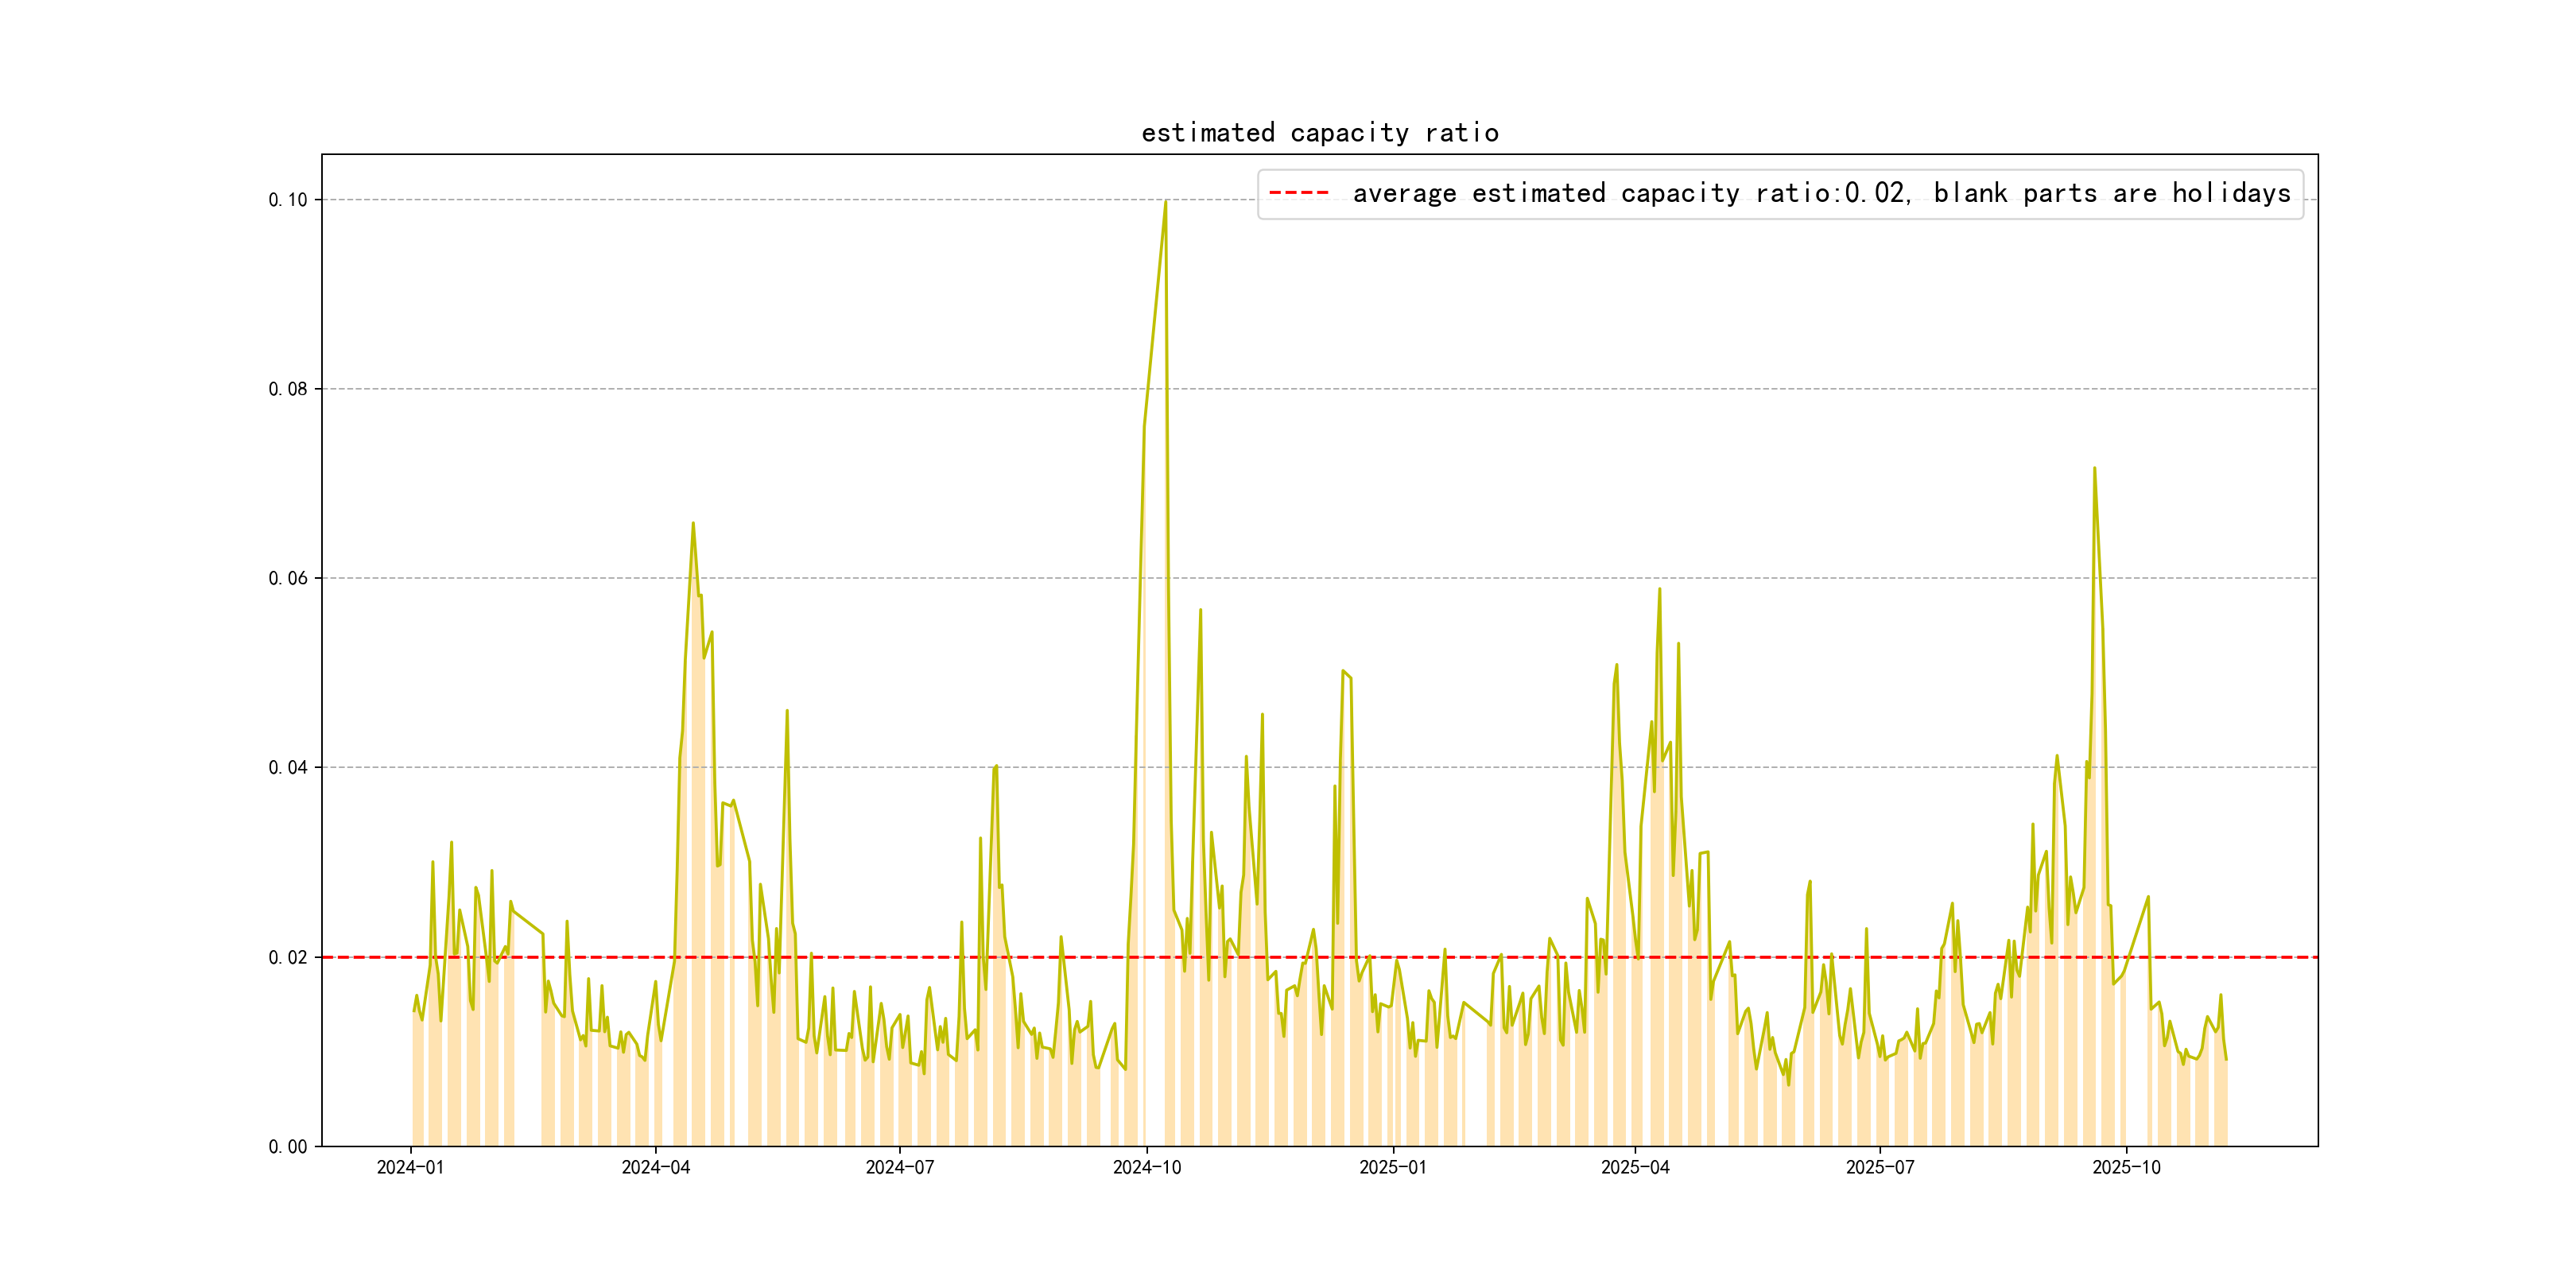Click the 2025-04 x-axis date label

point(1635,1168)
